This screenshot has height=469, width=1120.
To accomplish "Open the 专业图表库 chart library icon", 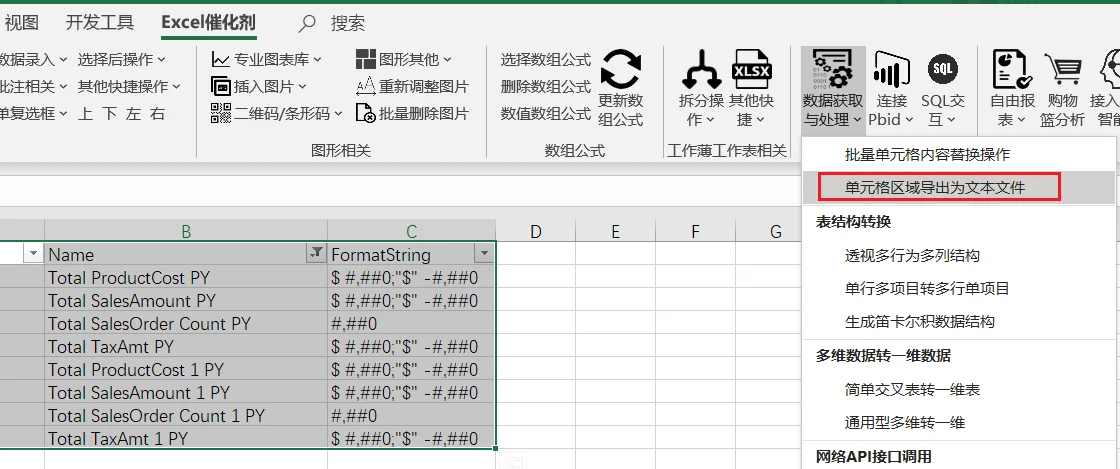I will click(x=221, y=59).
